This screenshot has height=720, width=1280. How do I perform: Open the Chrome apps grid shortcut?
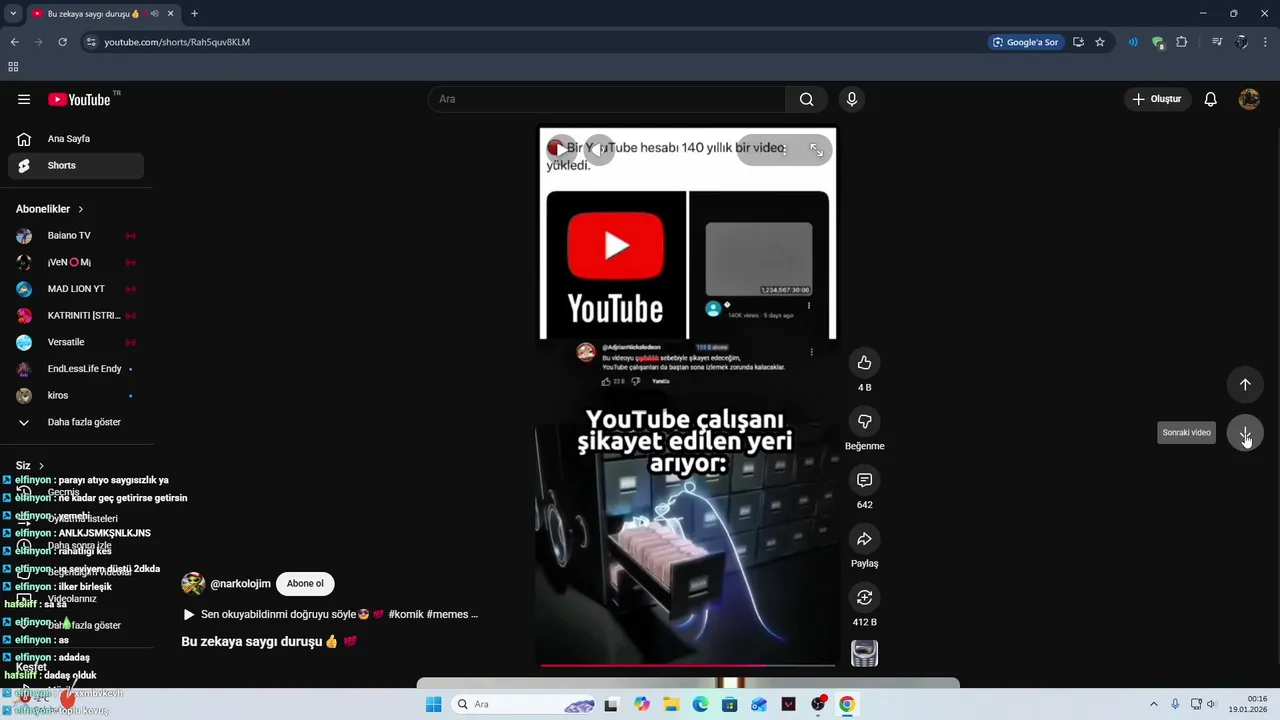13,67
